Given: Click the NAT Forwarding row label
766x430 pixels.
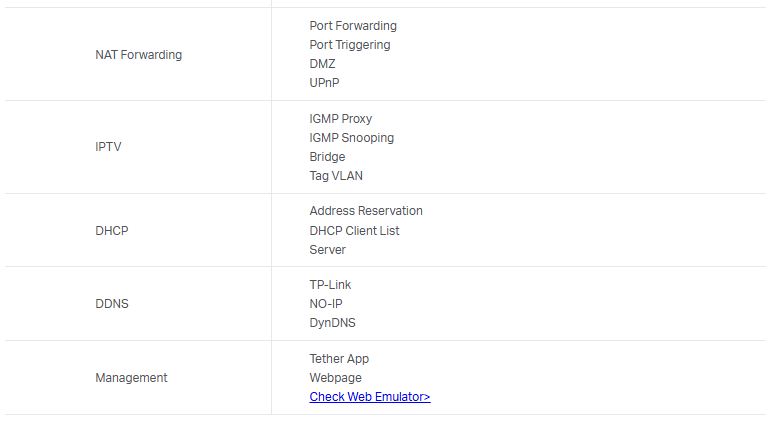Looking at the screenshot, I should [x=138, y=55].
